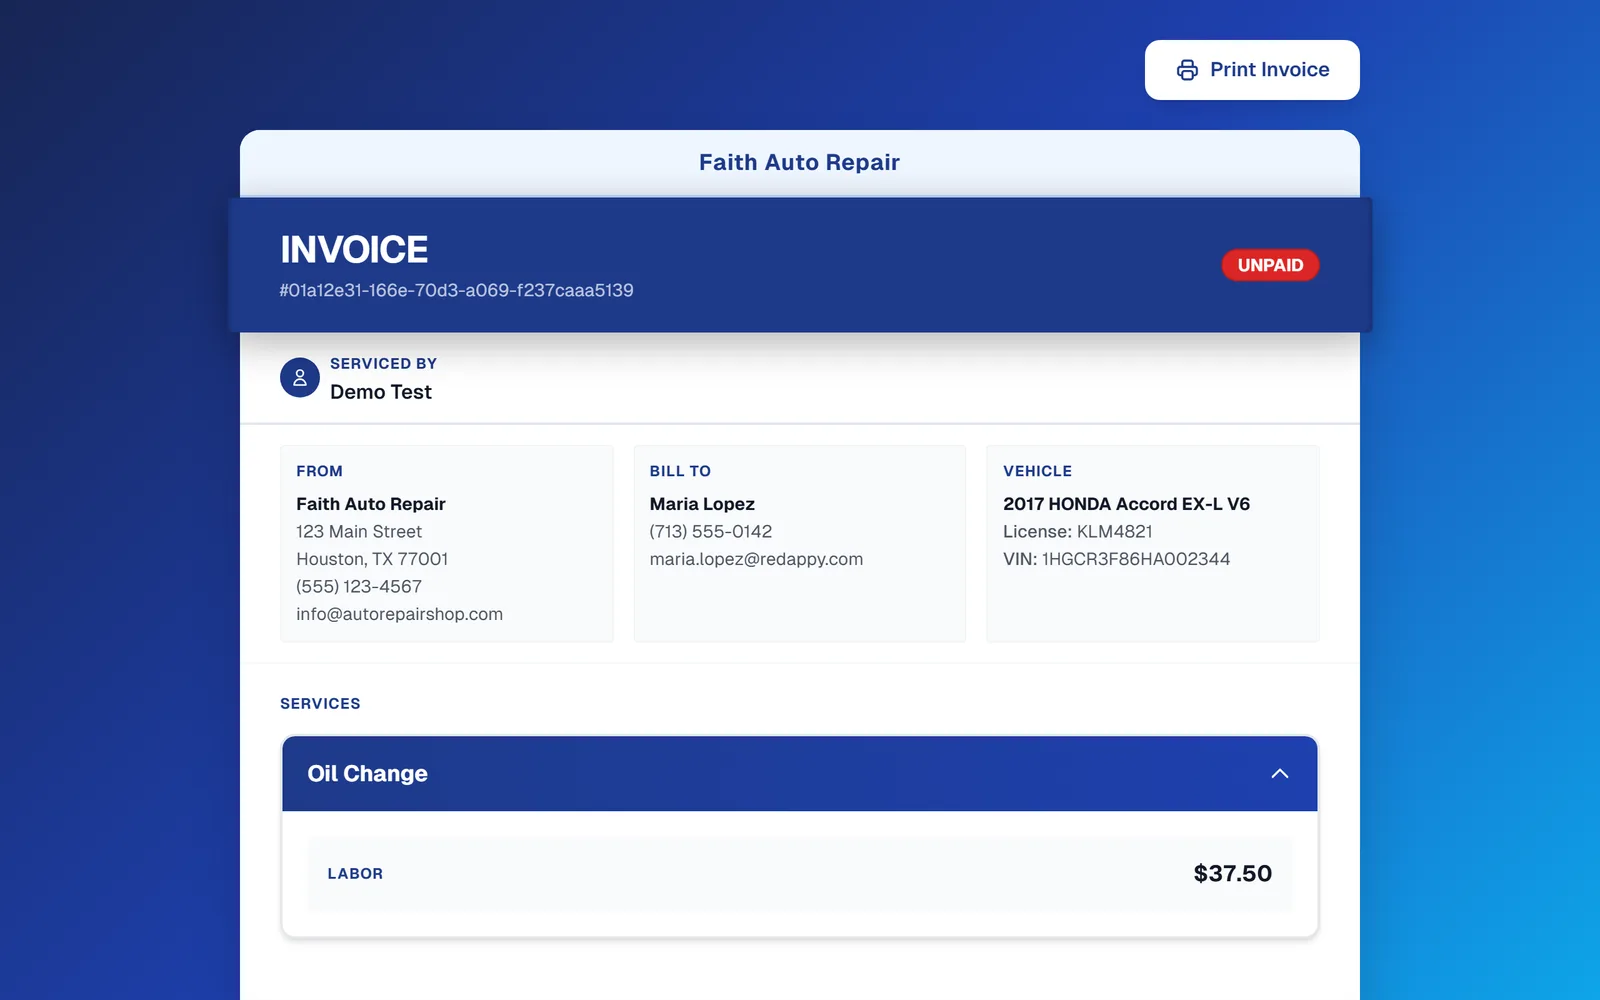Image resolution: width=1600 pixels, height=1000 pixels.
Task: Click the FROM section label
Action: pos(320,471)
